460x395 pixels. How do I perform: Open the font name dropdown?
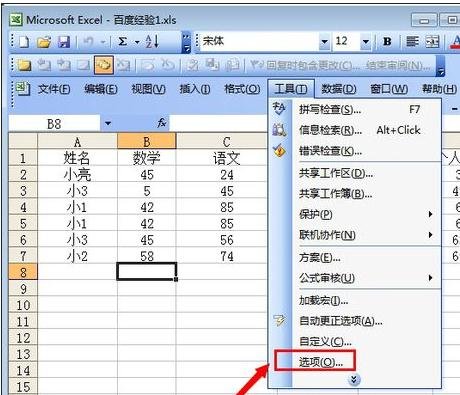(324, 42)
